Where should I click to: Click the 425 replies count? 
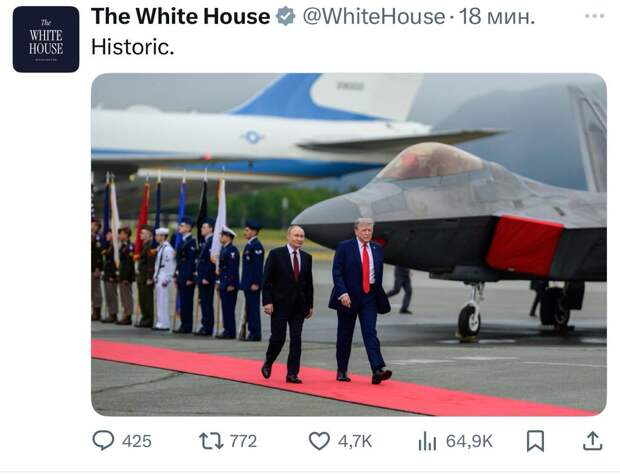pyautogui.click(x=137, y=441)
